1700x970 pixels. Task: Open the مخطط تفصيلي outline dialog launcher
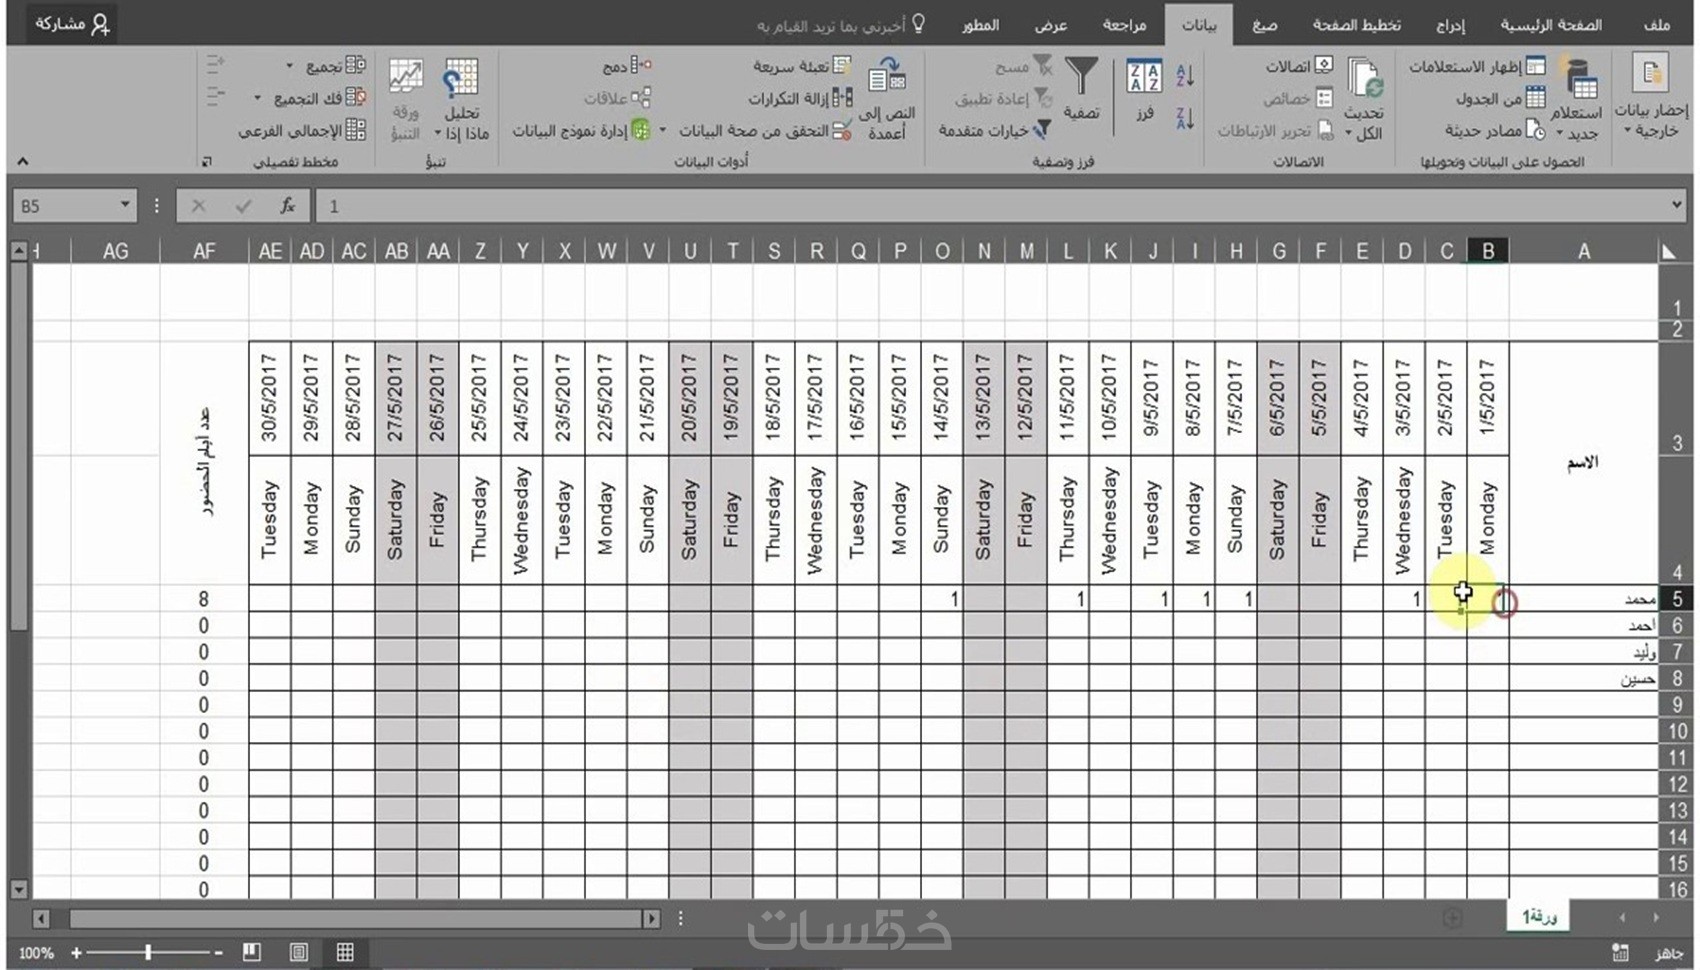tap(207, 161)
